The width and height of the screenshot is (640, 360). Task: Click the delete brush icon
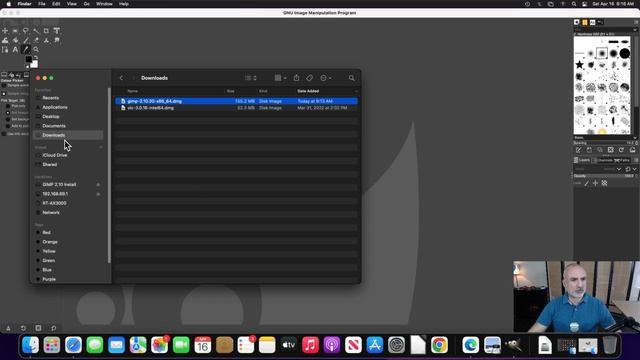(611, 150)
